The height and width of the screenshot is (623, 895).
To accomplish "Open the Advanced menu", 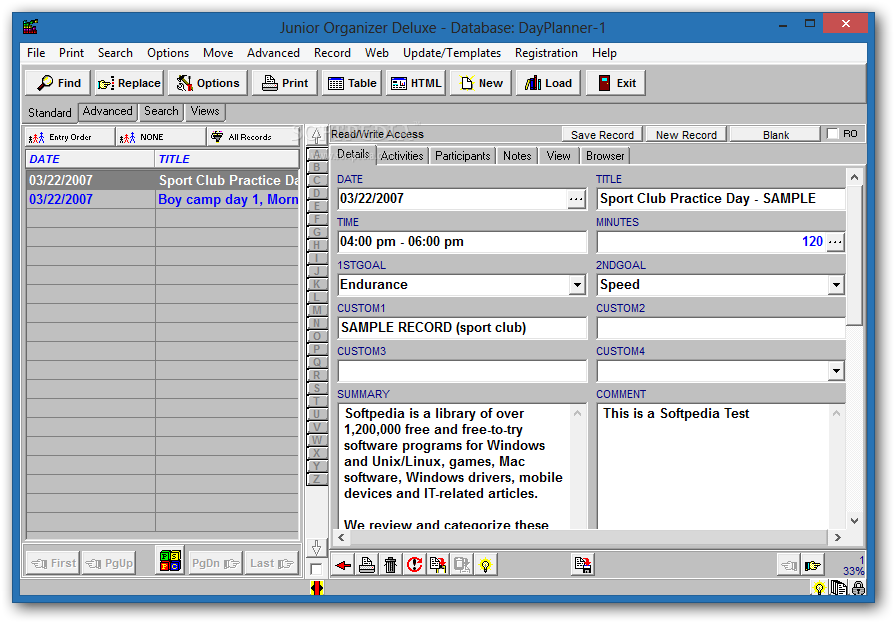I will (273, 53).
